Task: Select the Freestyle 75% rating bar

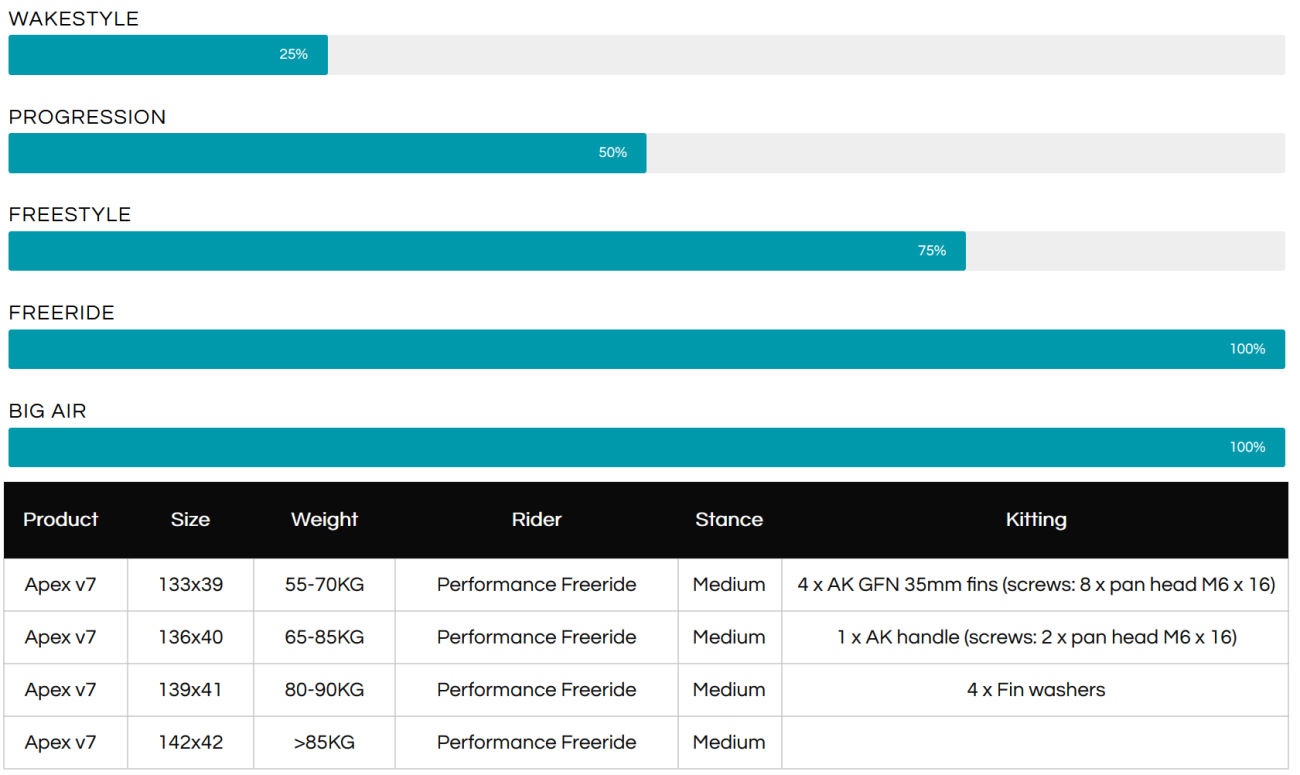Action: (487, 251)
